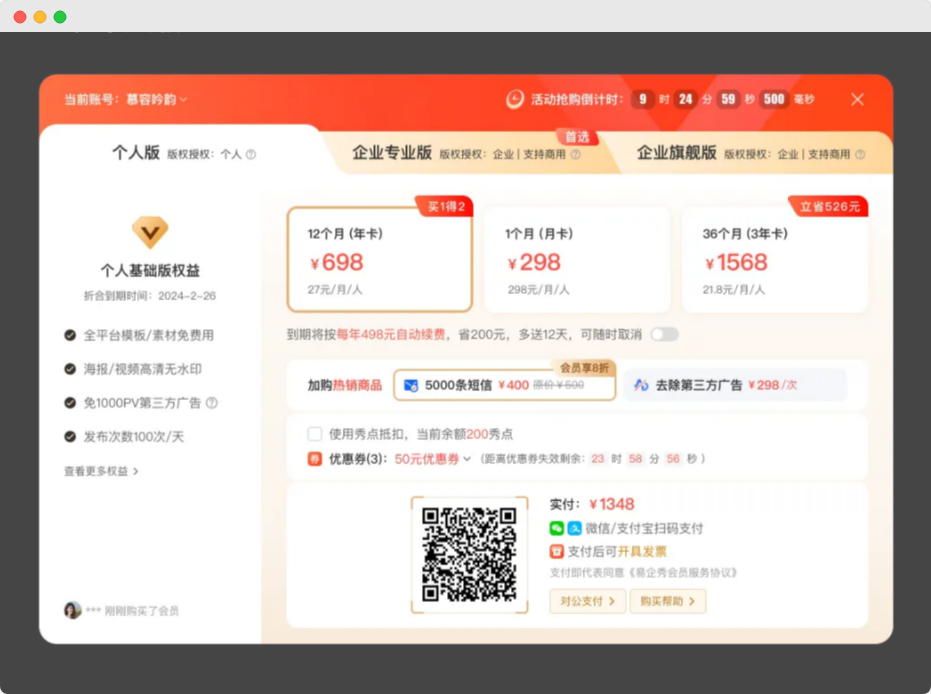Image resolution: width=931 pixels, height=694 pixels.
Task: Switch to the 企业专业版 tab
Action: coord(467,153)
